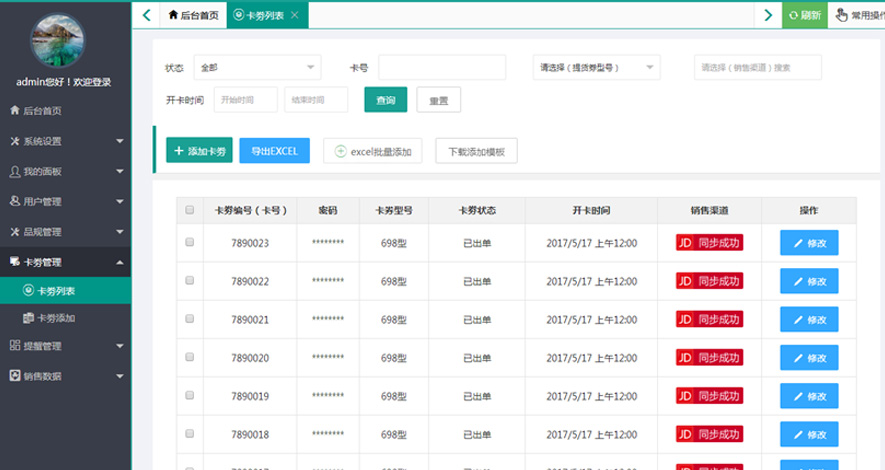Click the left arrow tab scroll icon

(146, 15)
